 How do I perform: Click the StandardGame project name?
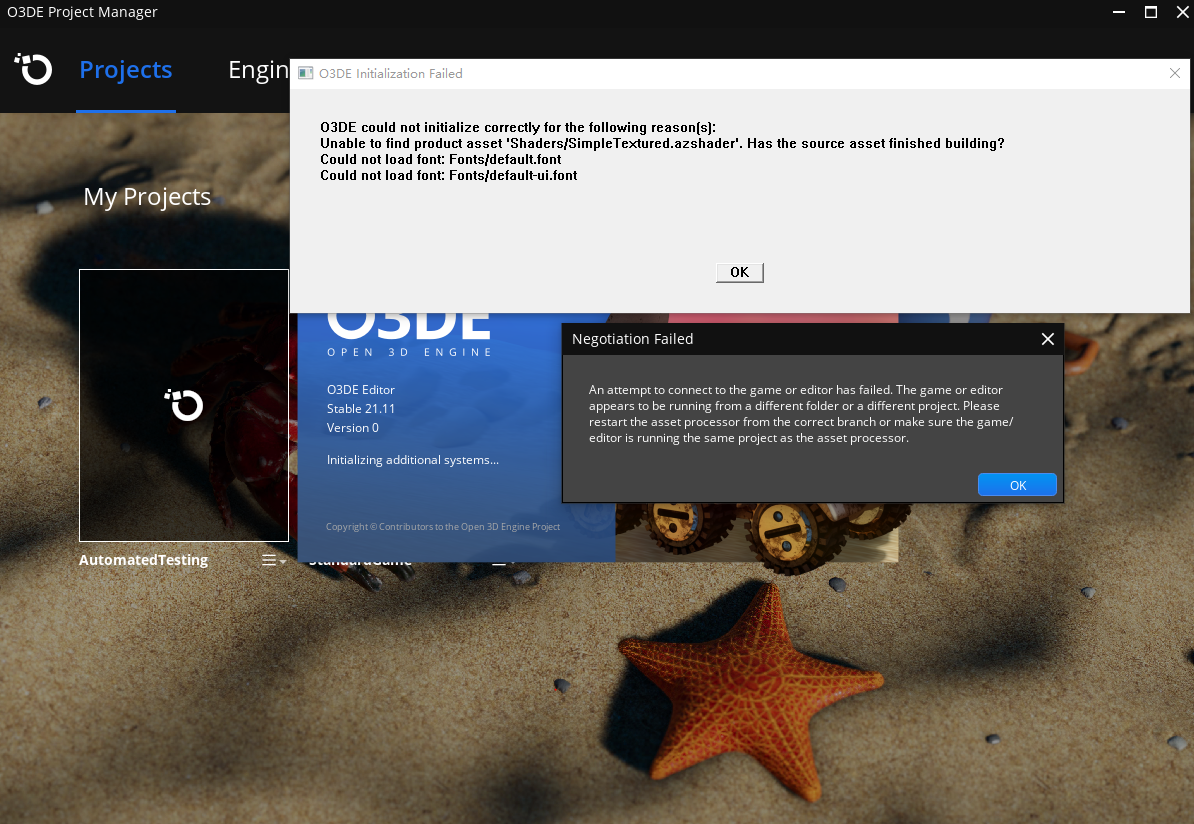(360, 559)
